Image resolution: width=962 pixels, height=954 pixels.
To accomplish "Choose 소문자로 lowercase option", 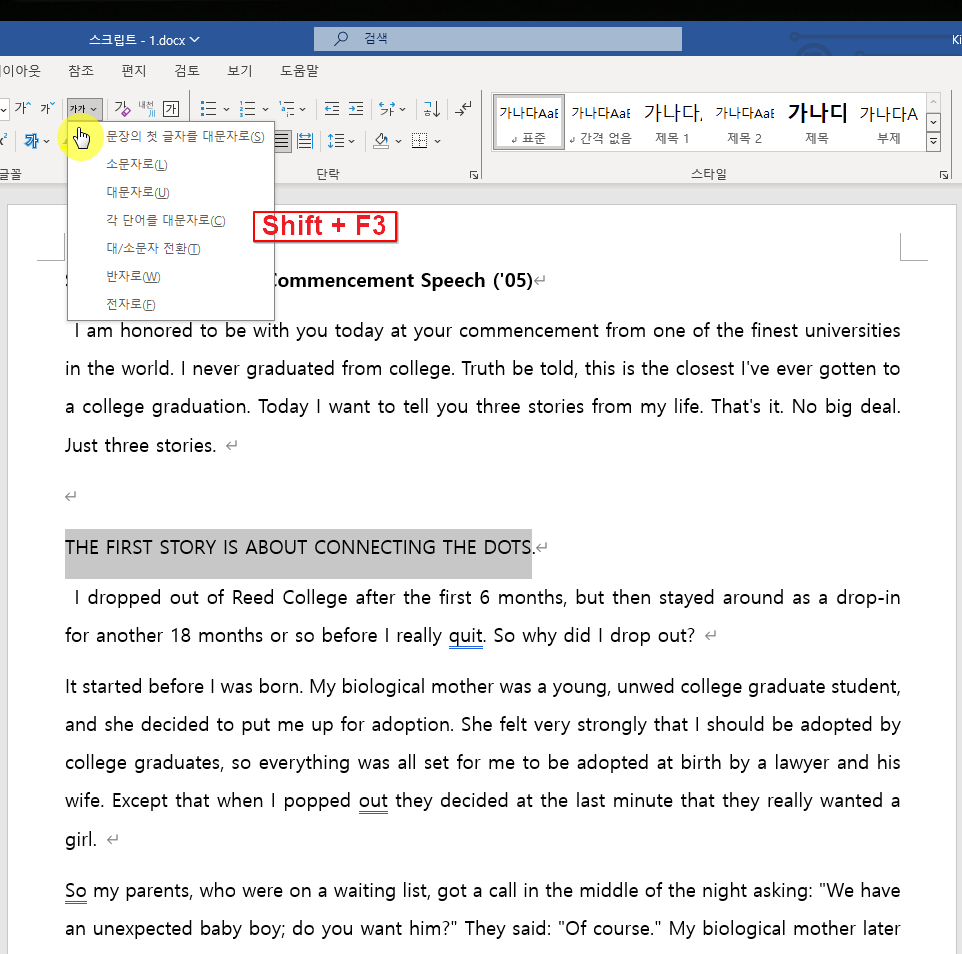I will pos(171,164).
